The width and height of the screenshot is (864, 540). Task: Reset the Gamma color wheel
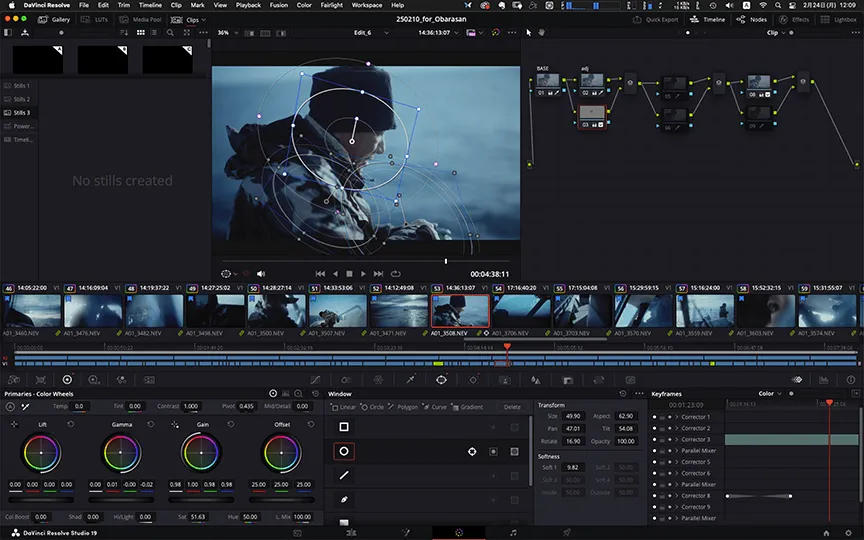click(x=151, y=425)
